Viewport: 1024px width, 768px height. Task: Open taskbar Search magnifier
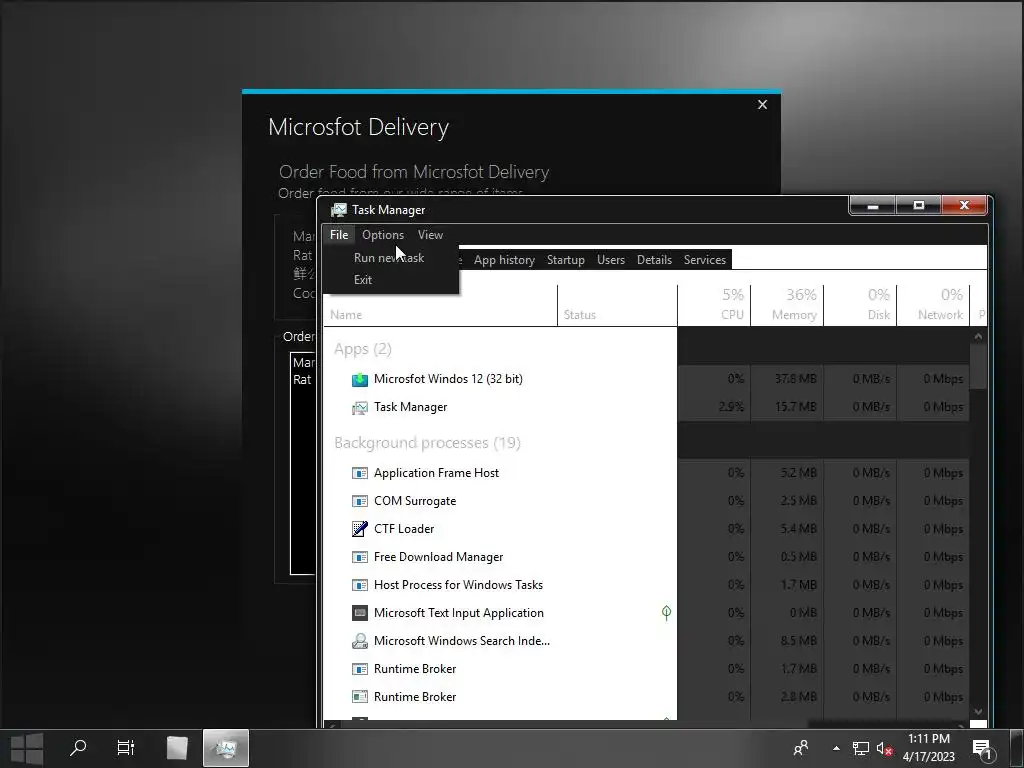pos(78,747)
